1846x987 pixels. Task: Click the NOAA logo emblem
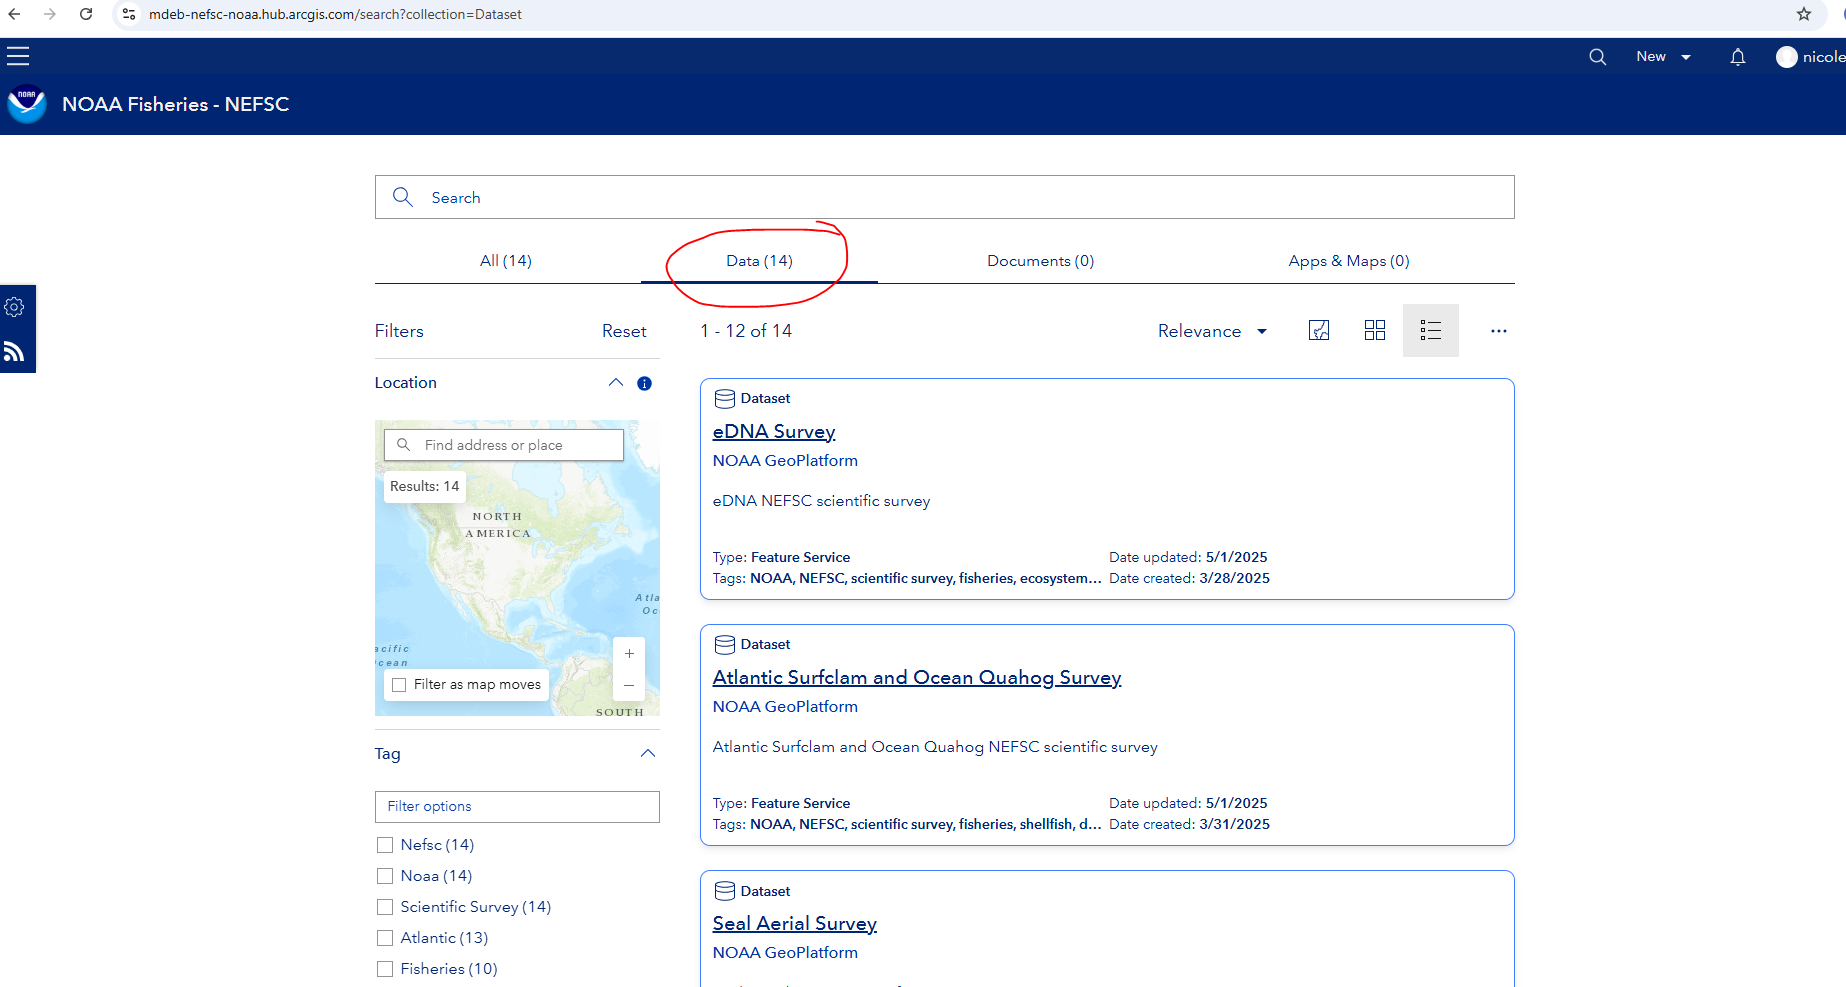point(27,104)
